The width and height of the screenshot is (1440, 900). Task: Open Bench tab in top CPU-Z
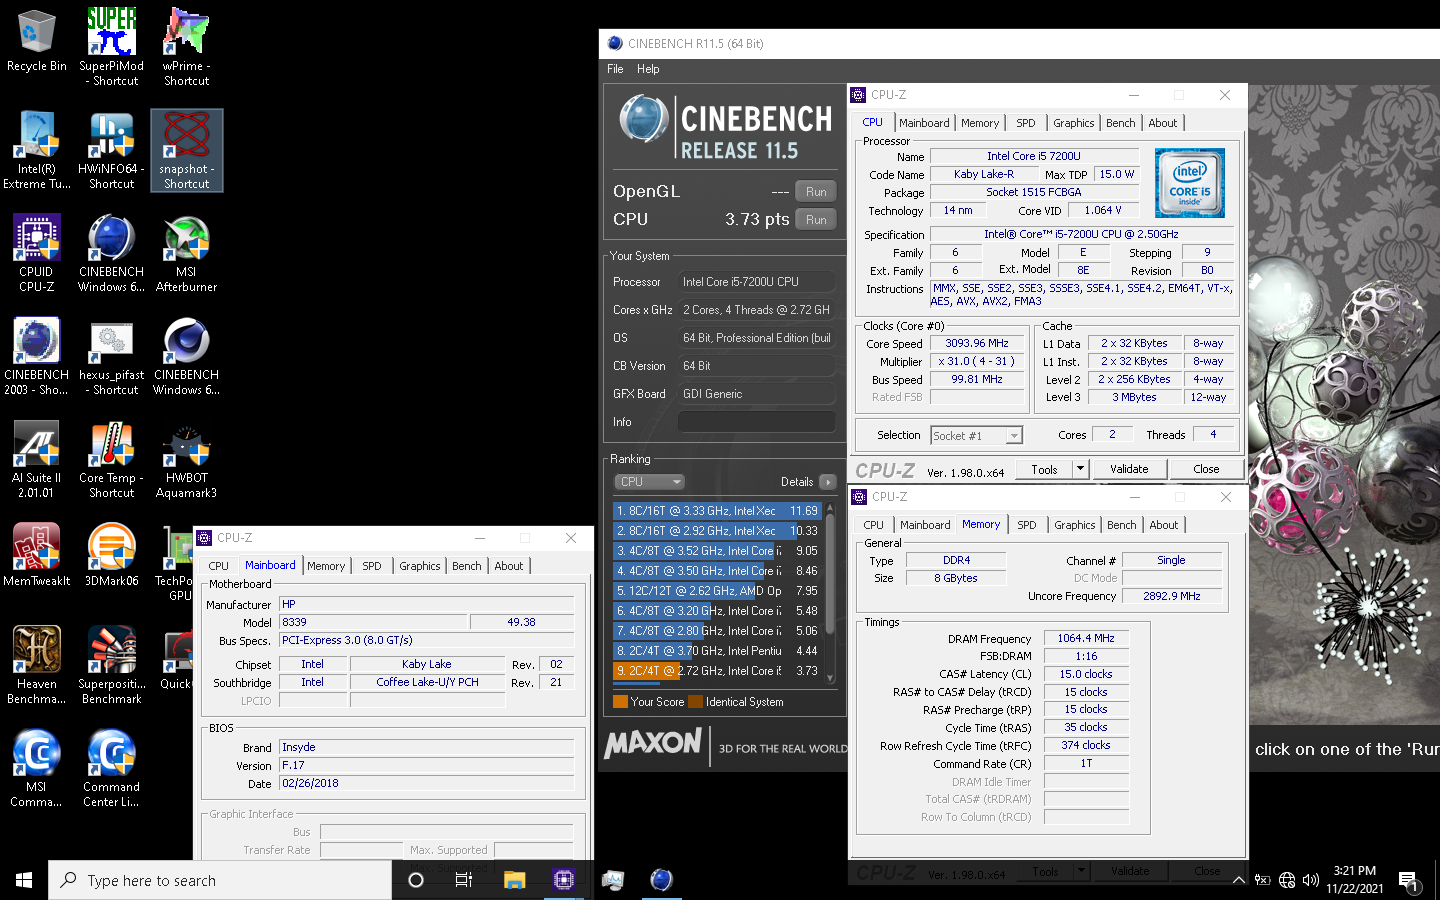(x=1121, y=123)
